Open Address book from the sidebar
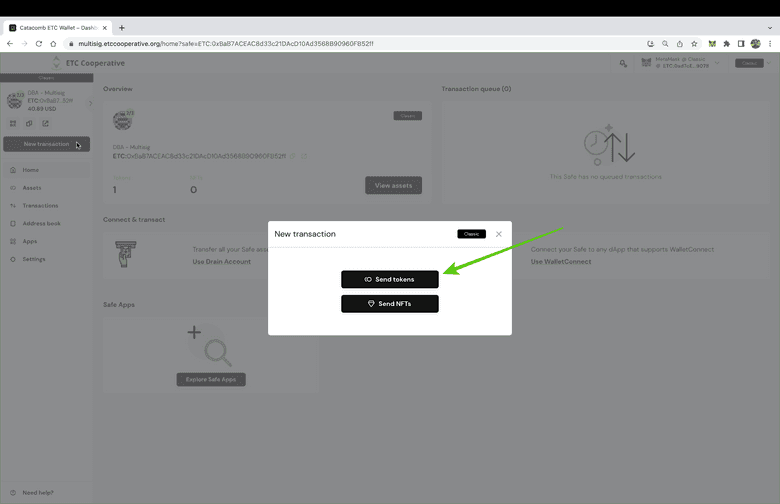Viewport: 780px width, 504px height. click(41, 223)
